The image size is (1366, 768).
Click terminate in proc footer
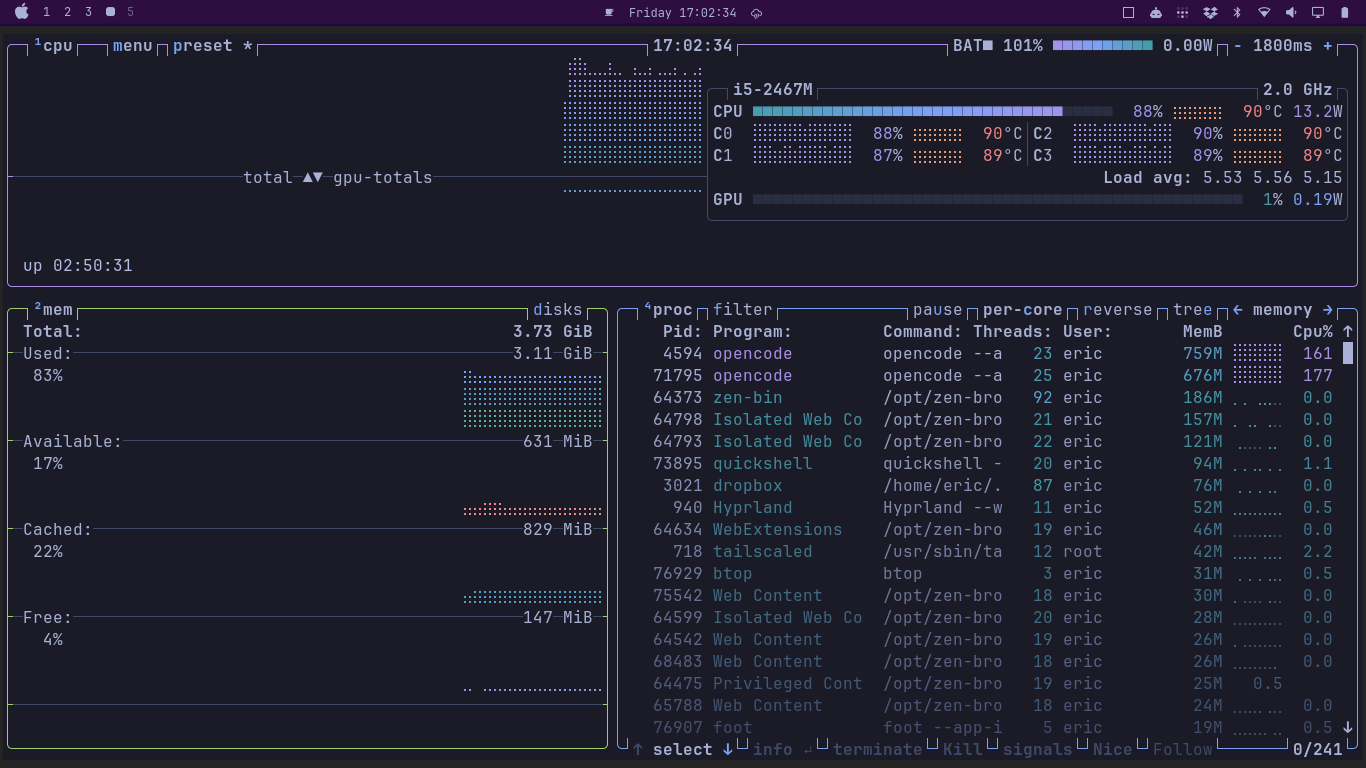coord(878,750)
